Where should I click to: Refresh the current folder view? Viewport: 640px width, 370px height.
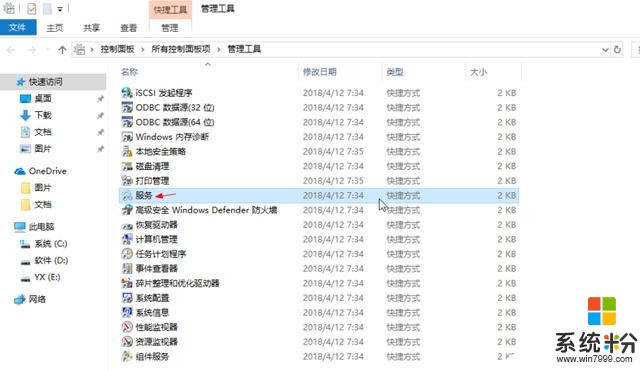[x=617, y=49]
